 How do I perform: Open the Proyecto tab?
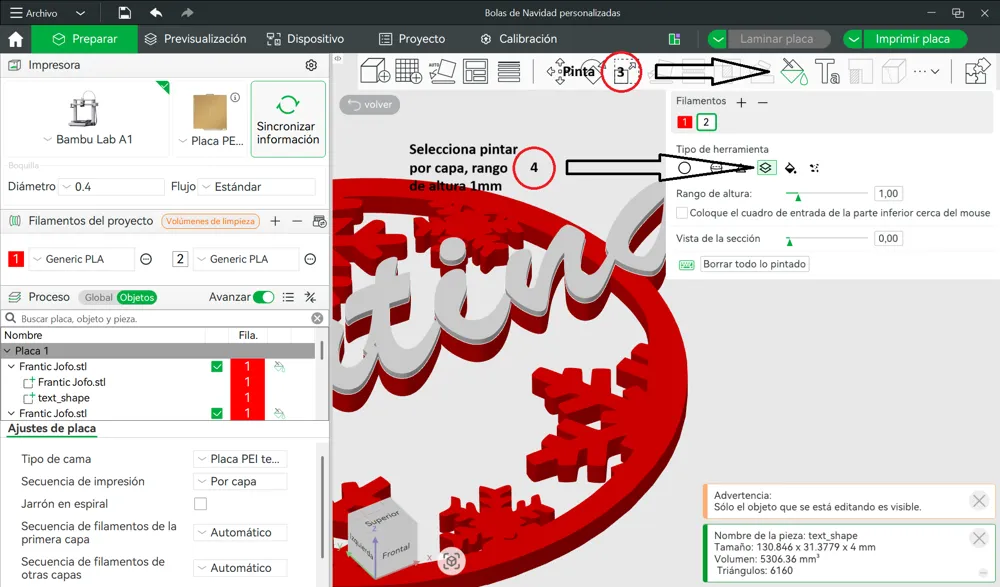tap(412, 39)
